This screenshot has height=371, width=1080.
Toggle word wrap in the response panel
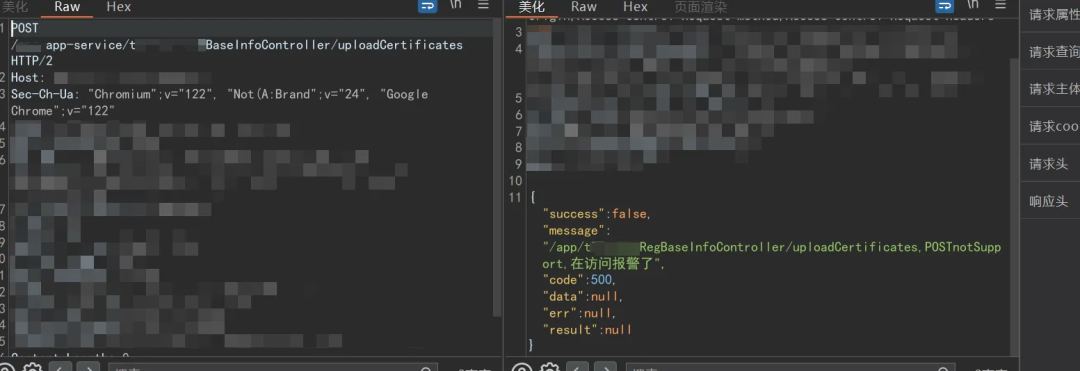[944, 6]
